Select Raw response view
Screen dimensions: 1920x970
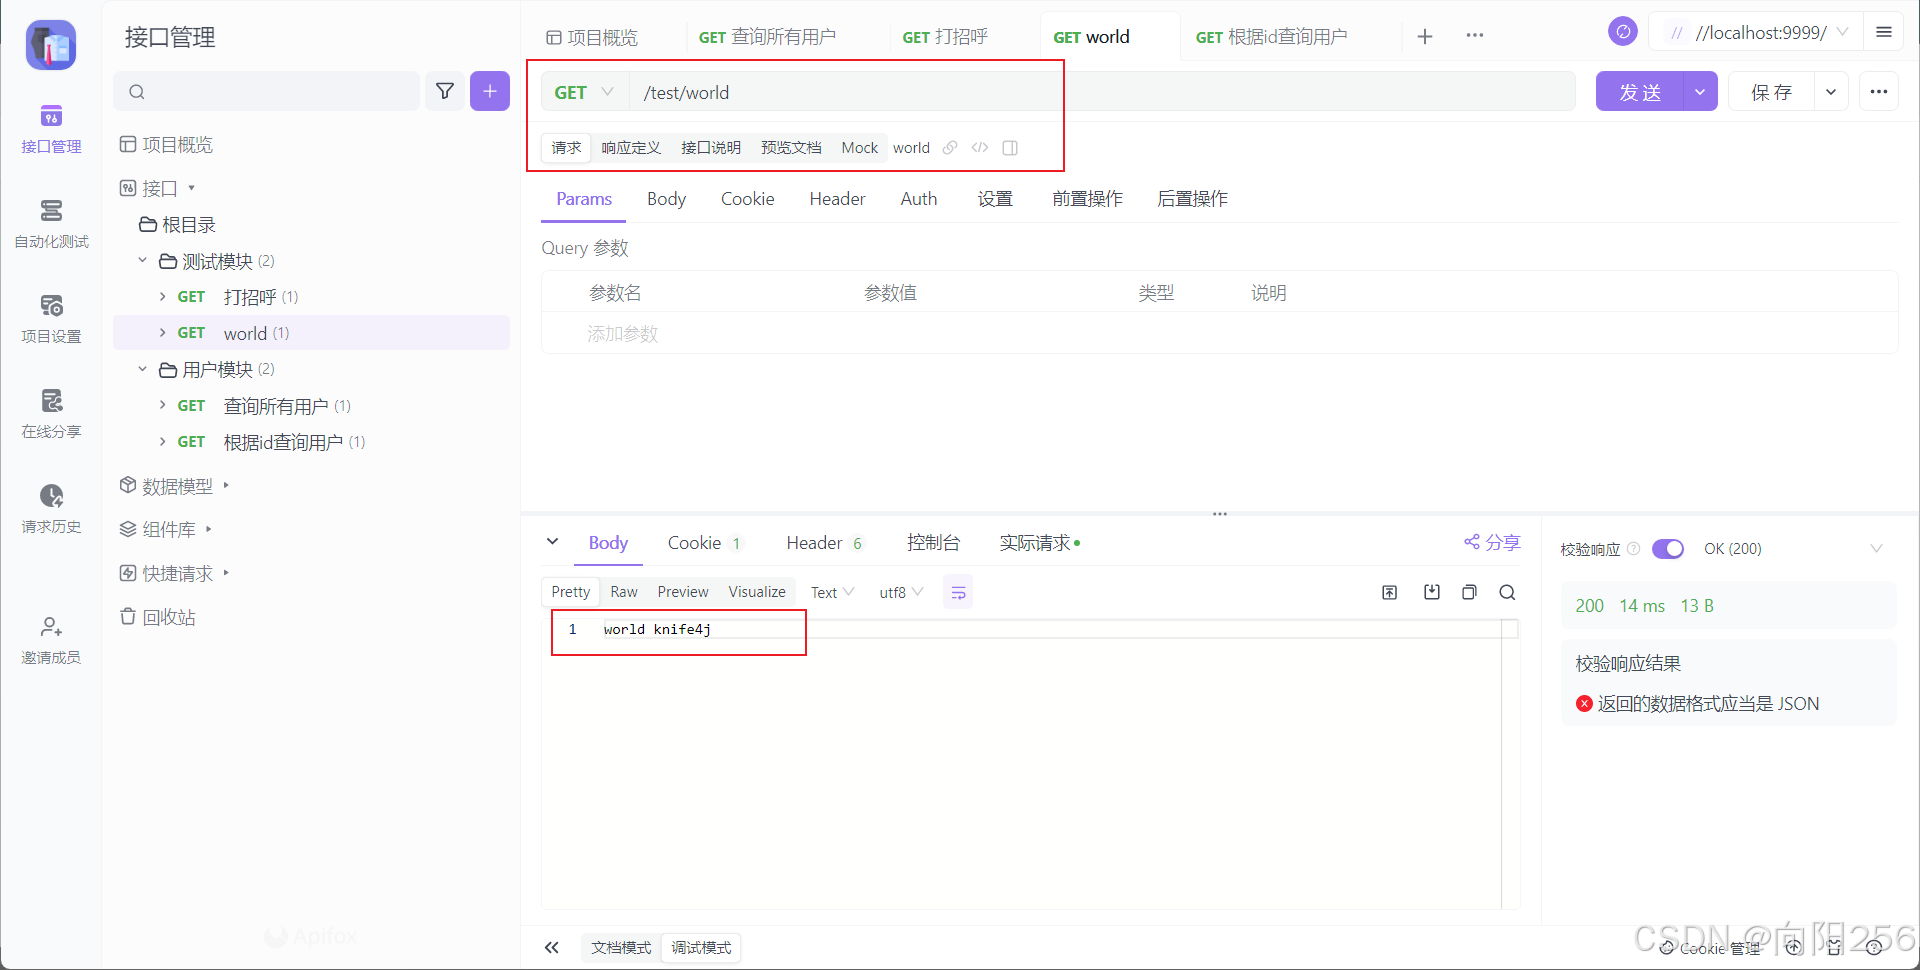(x=624, y=592)
